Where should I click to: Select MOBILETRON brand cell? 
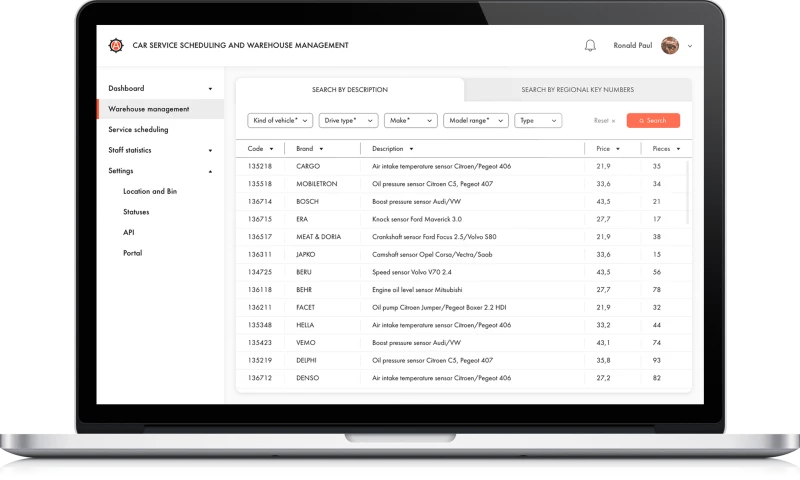[317, 184]
